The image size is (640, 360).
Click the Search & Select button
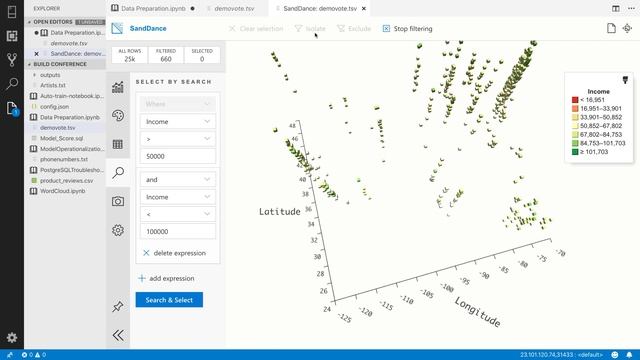[x=169, y=300]
